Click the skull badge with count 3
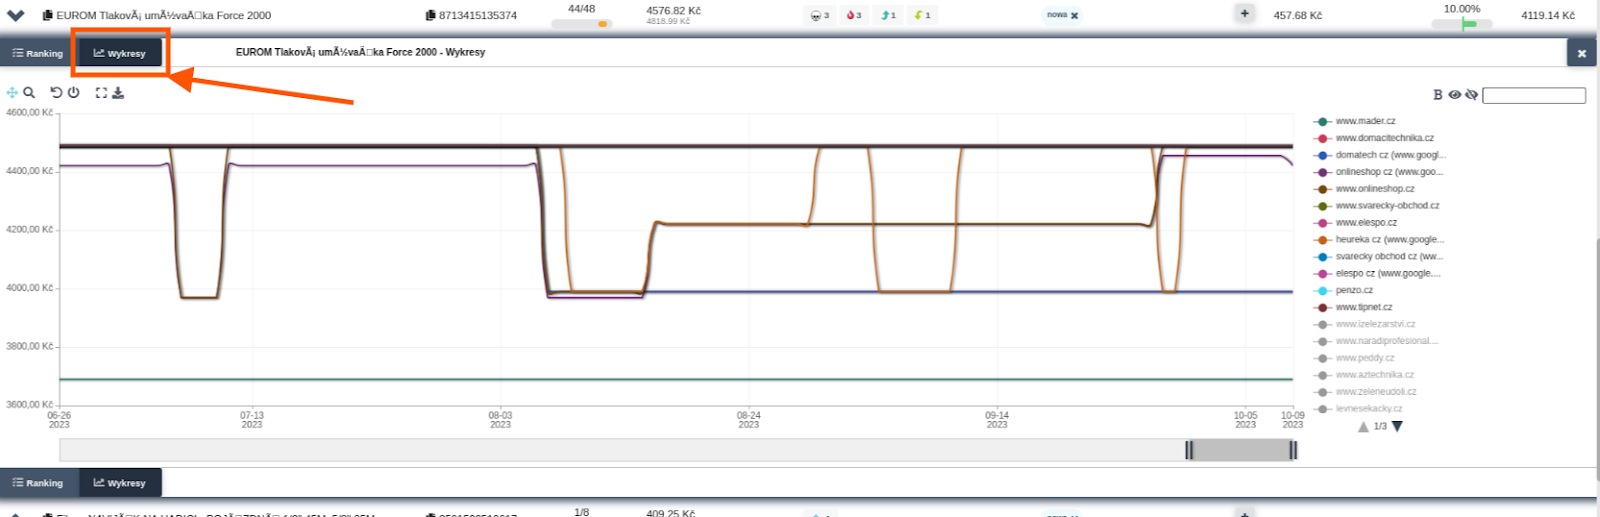 tap(820, 15)
